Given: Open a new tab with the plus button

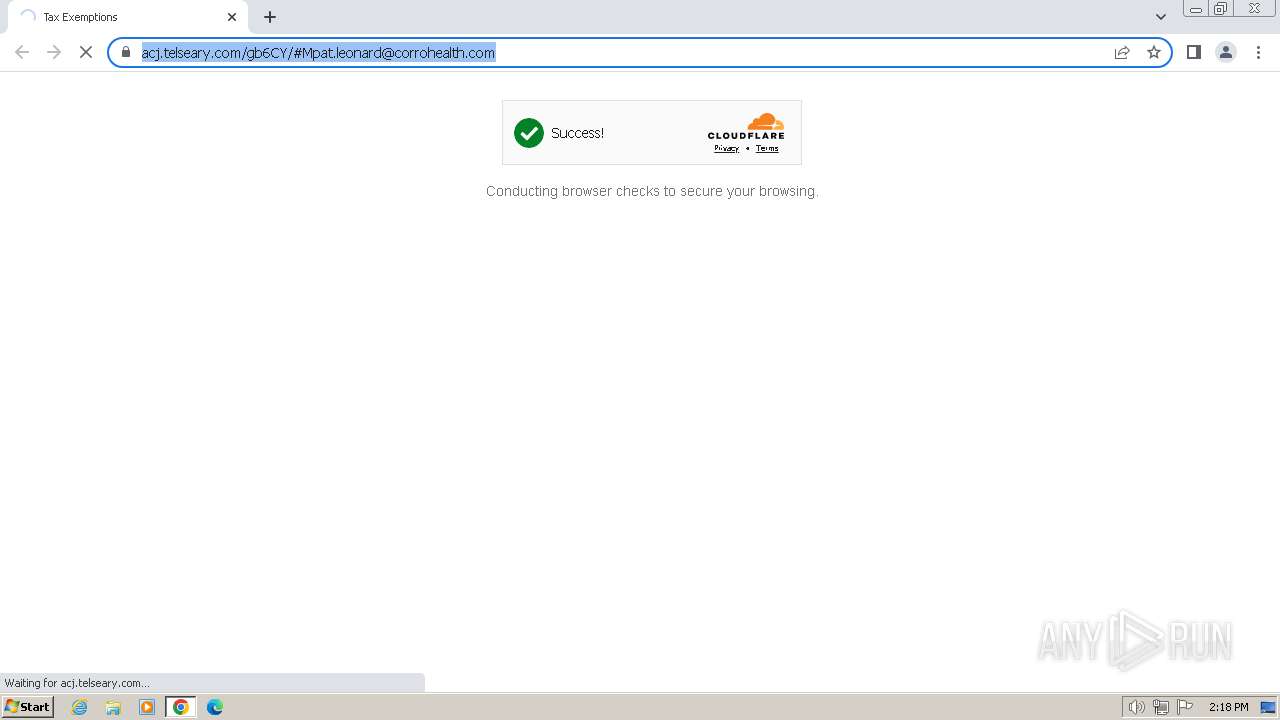Looking at the screenshot, I should click(270, 17).
